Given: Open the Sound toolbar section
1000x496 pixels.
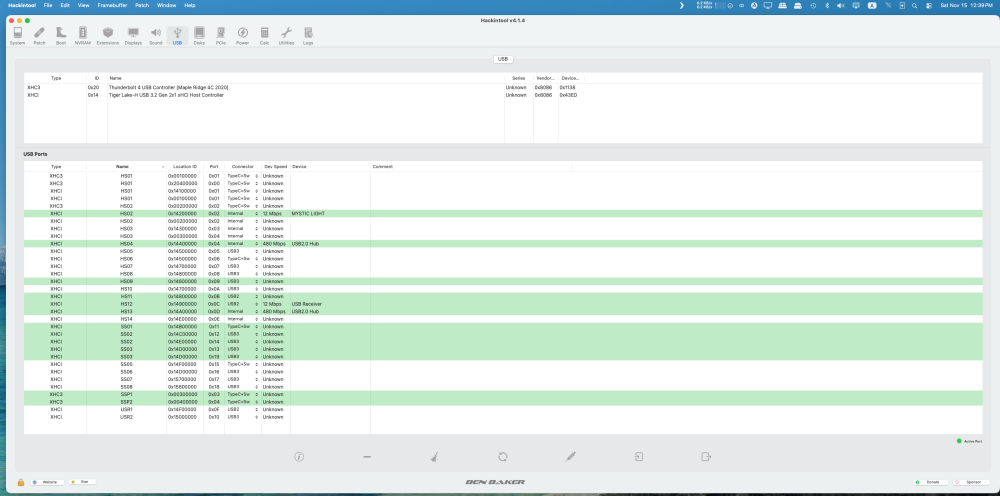Looking at the screenshot, I should pos(156,36).
